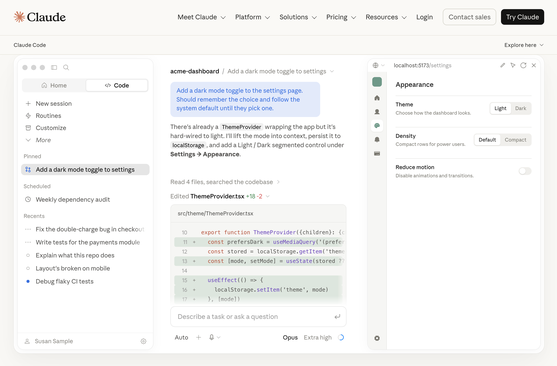Choose Compact density
The image size is (557, 366).
(x=515, y=140)
